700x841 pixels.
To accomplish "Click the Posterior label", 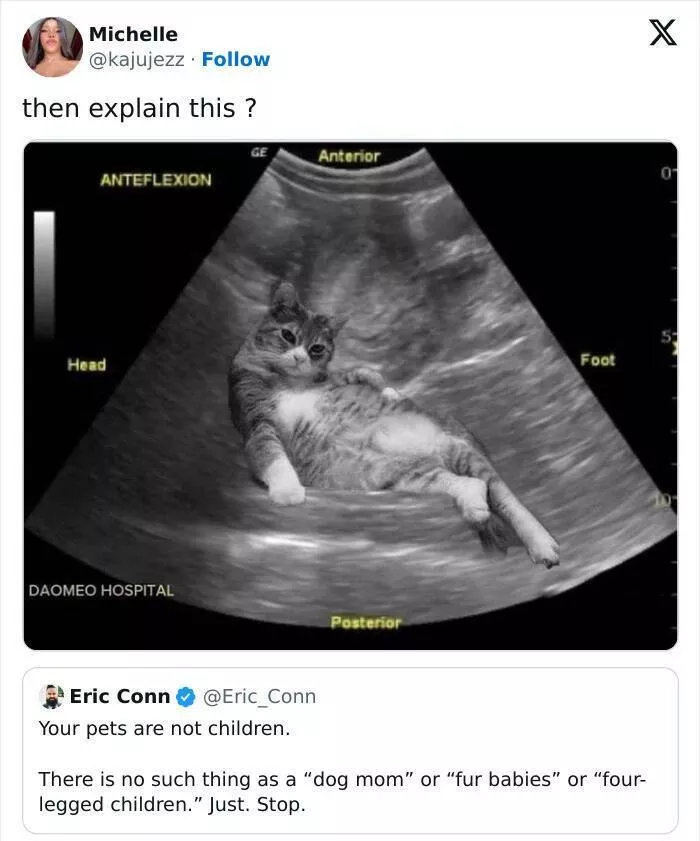I will [365, 622].
